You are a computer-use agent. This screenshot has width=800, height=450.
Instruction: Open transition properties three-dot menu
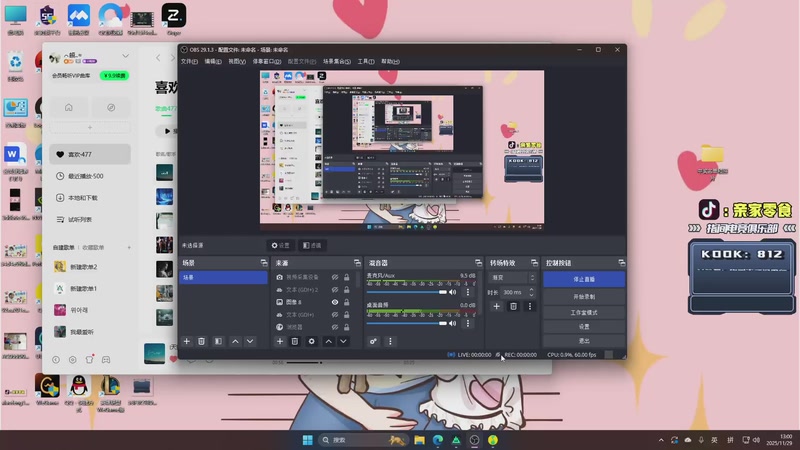tap(530, 306)
